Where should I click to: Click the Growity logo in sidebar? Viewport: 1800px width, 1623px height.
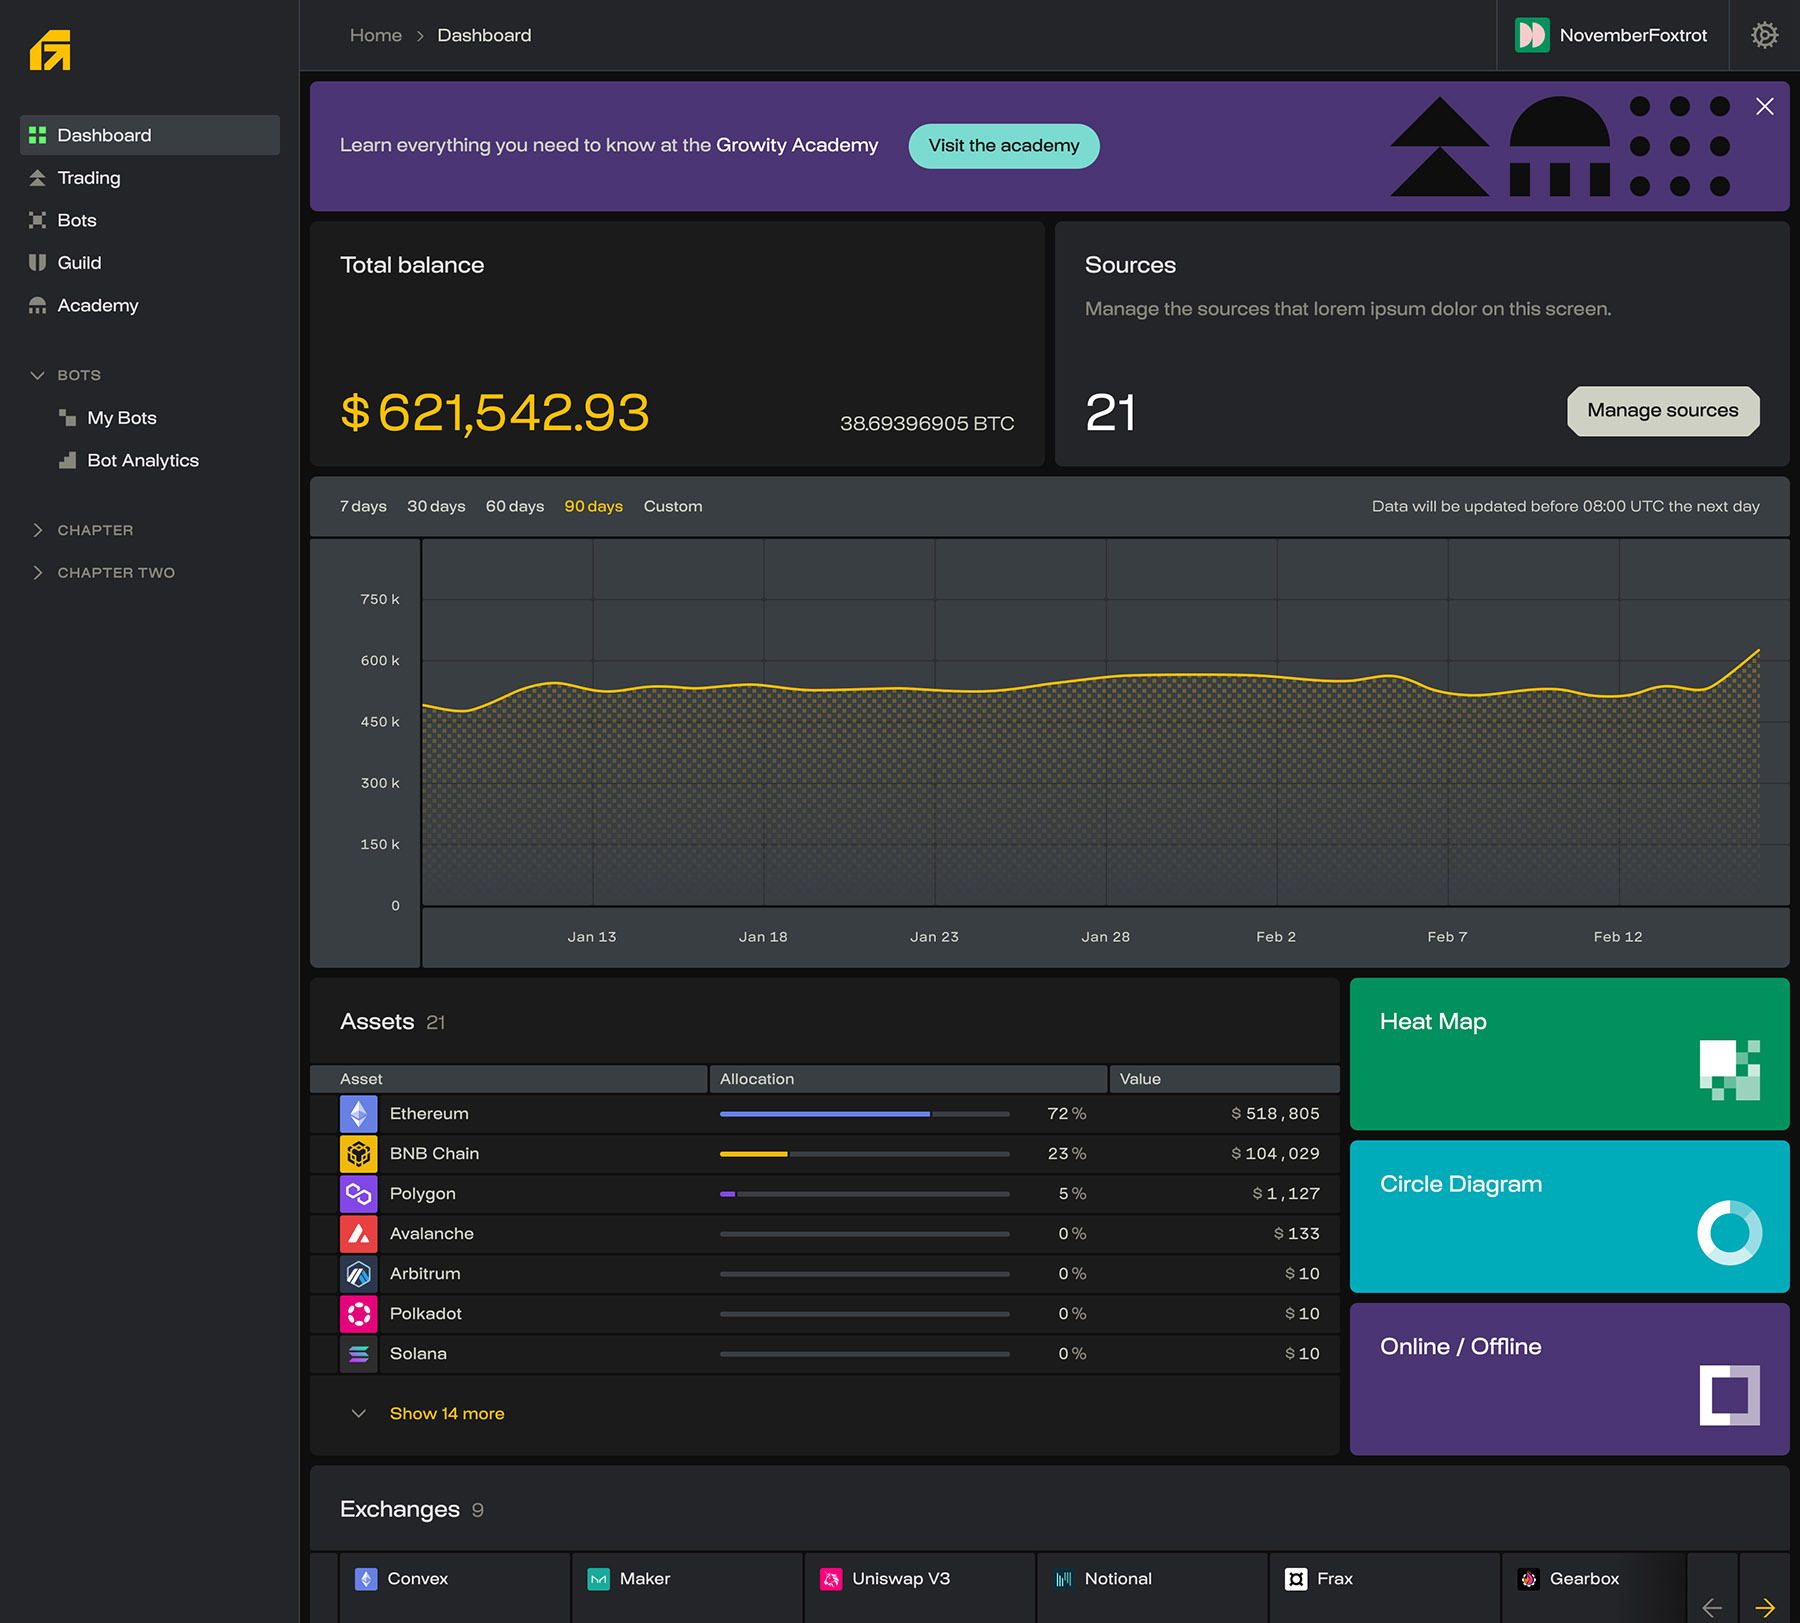pos(50,51)
